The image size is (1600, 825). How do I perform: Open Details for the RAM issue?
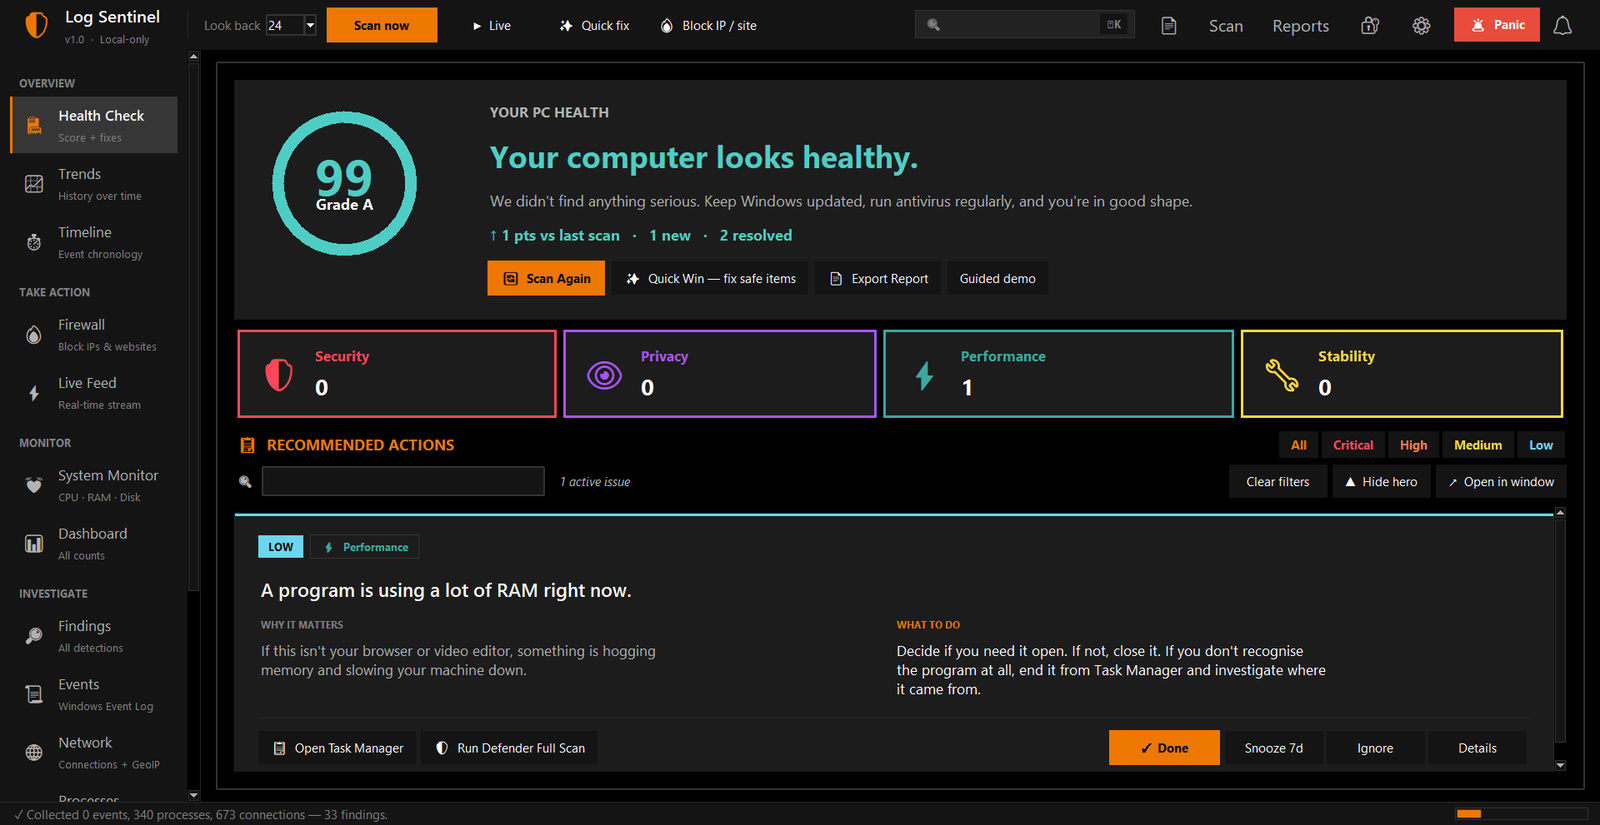click(x=1477, y=748)
